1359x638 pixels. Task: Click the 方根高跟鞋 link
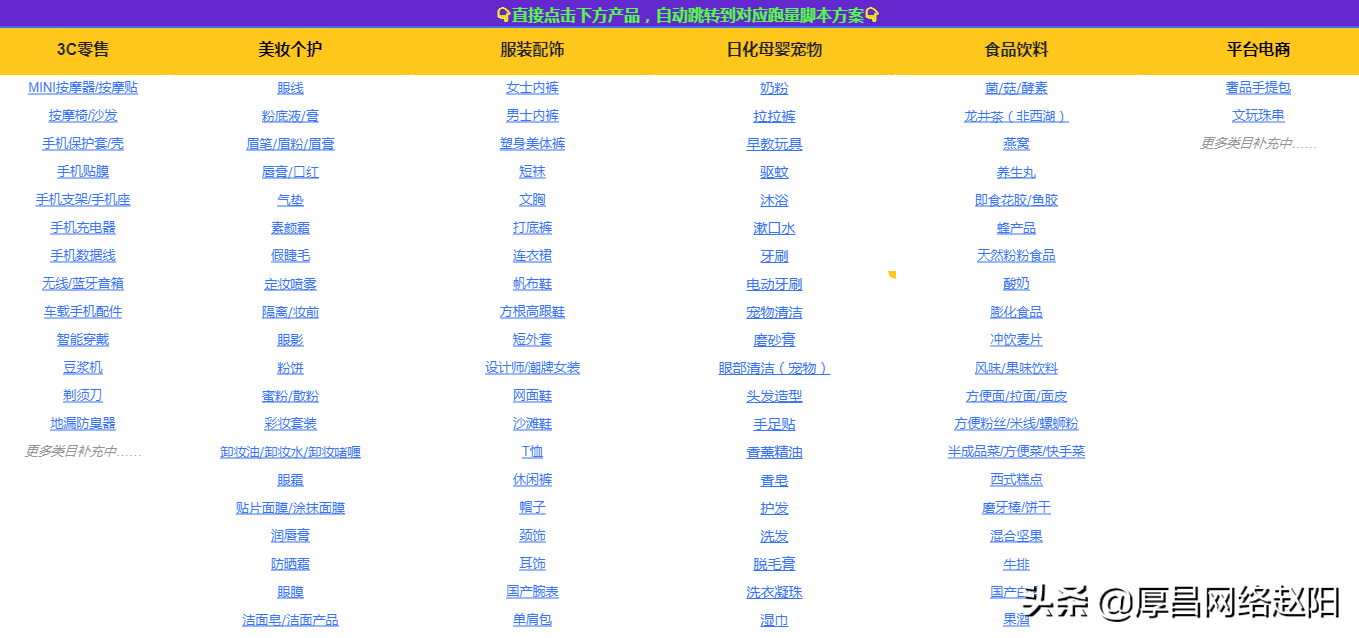click(x=532, y=312)
